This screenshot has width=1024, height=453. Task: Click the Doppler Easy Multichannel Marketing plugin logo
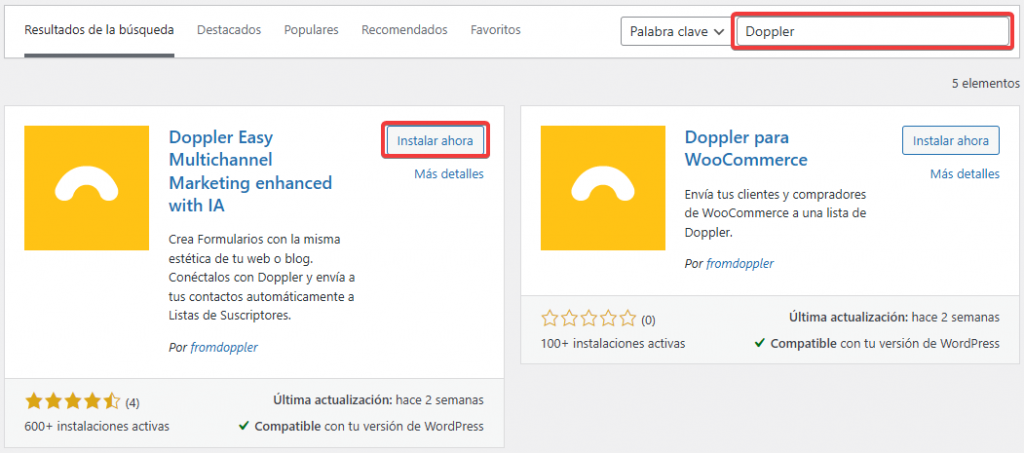(x=86, y=188)
